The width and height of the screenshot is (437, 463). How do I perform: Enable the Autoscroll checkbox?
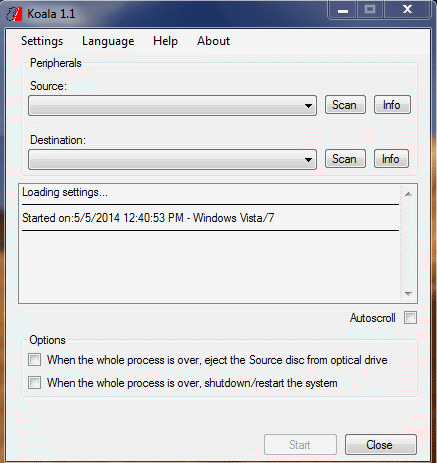(x=410, y=318)
